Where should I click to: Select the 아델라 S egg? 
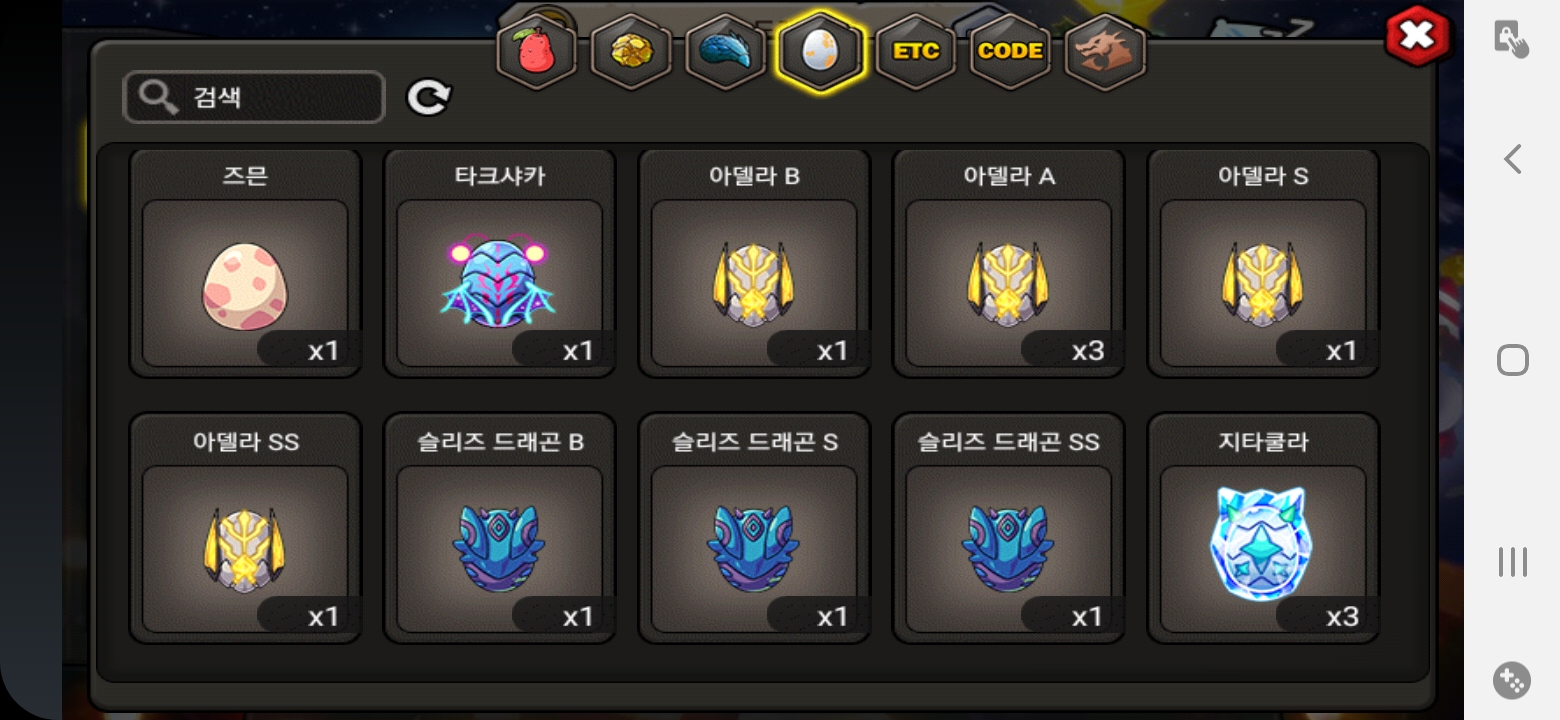(x=1263, y=263)
